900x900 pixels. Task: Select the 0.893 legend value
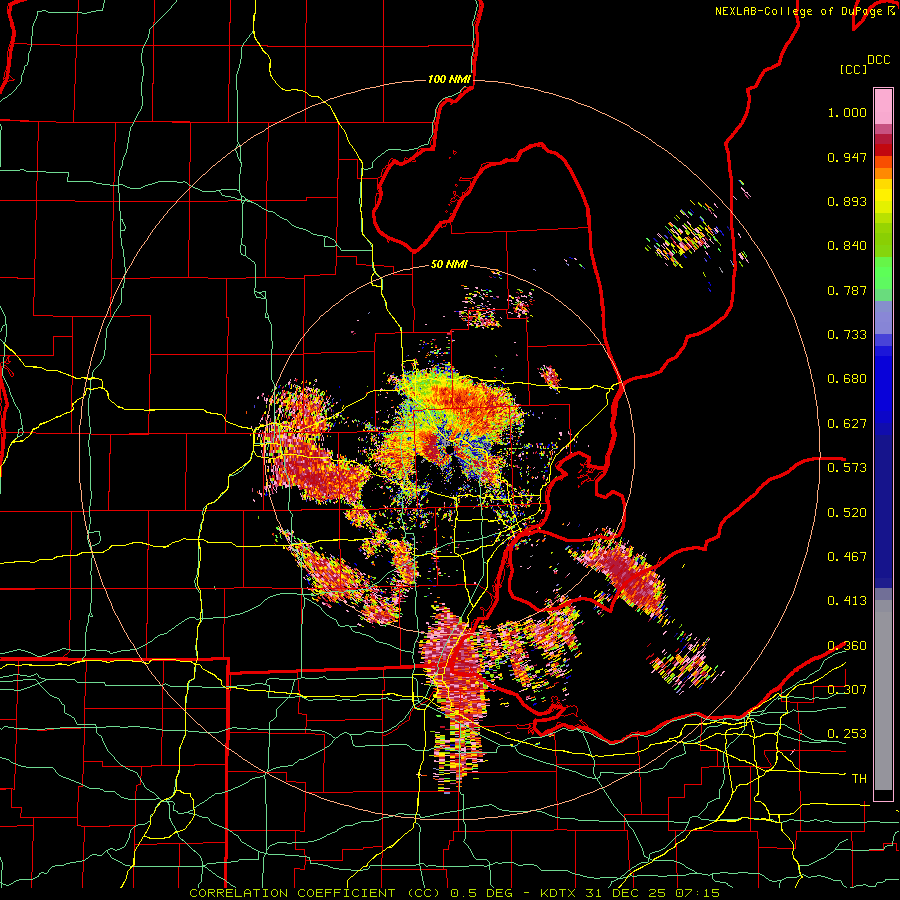[847, 201]
